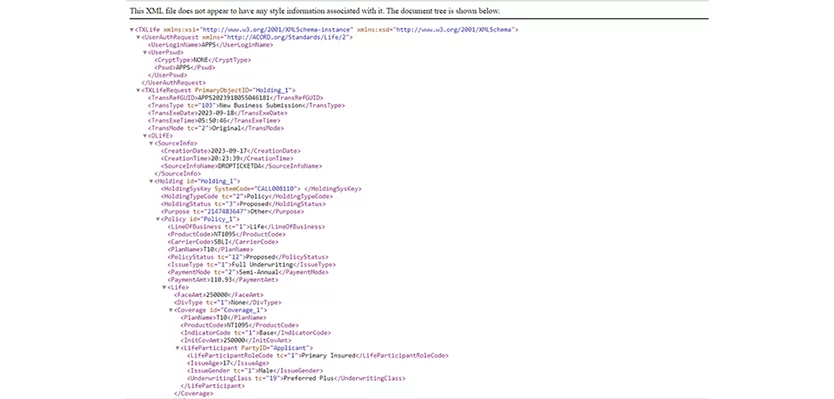834x399 pixels.
Task: Click the IssueType Full Underwriting line
Action: 252,264
